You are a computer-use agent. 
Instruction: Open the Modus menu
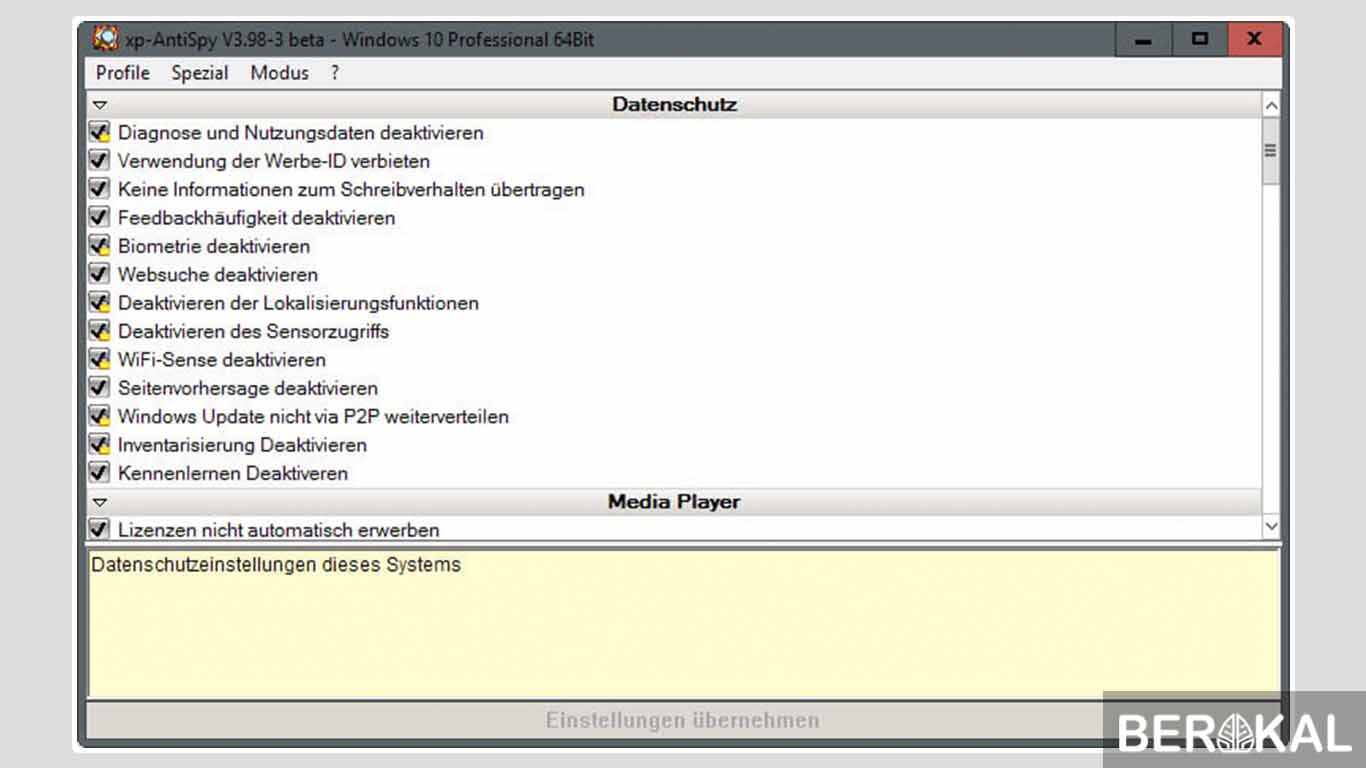click(279, 72)
